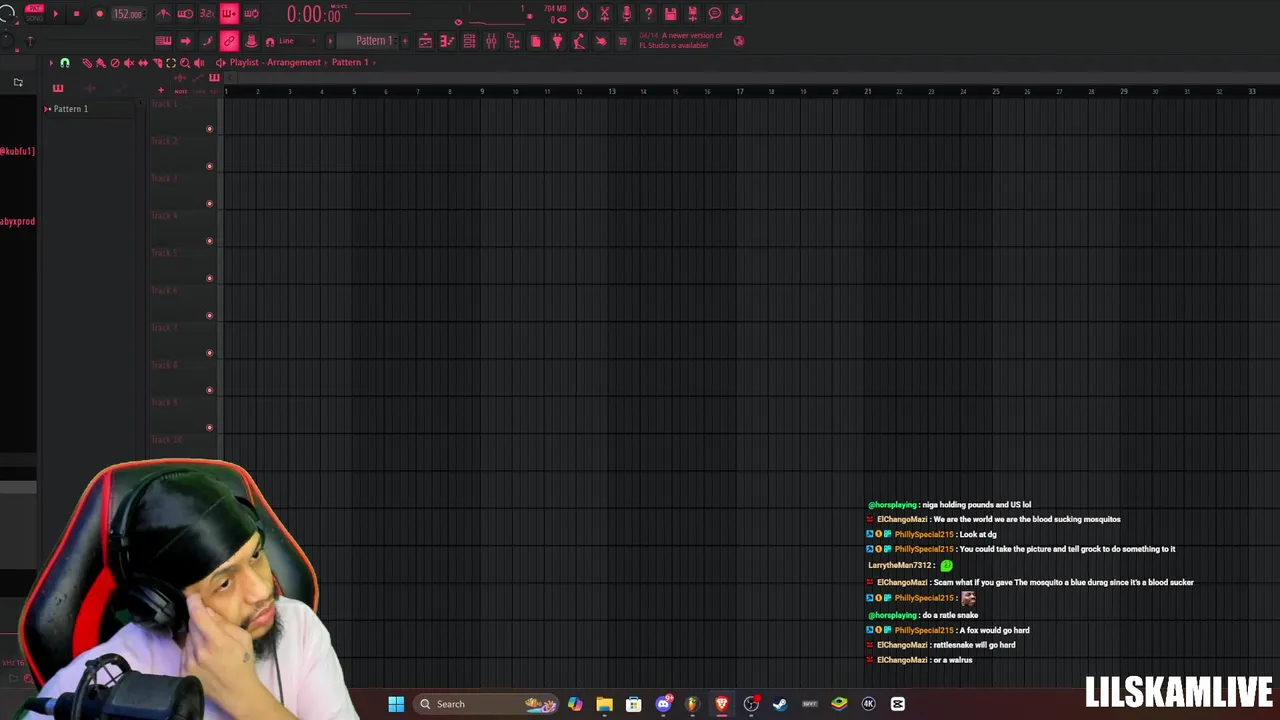
Task: Open the tempo tapper icon
Action: (579, 41)
